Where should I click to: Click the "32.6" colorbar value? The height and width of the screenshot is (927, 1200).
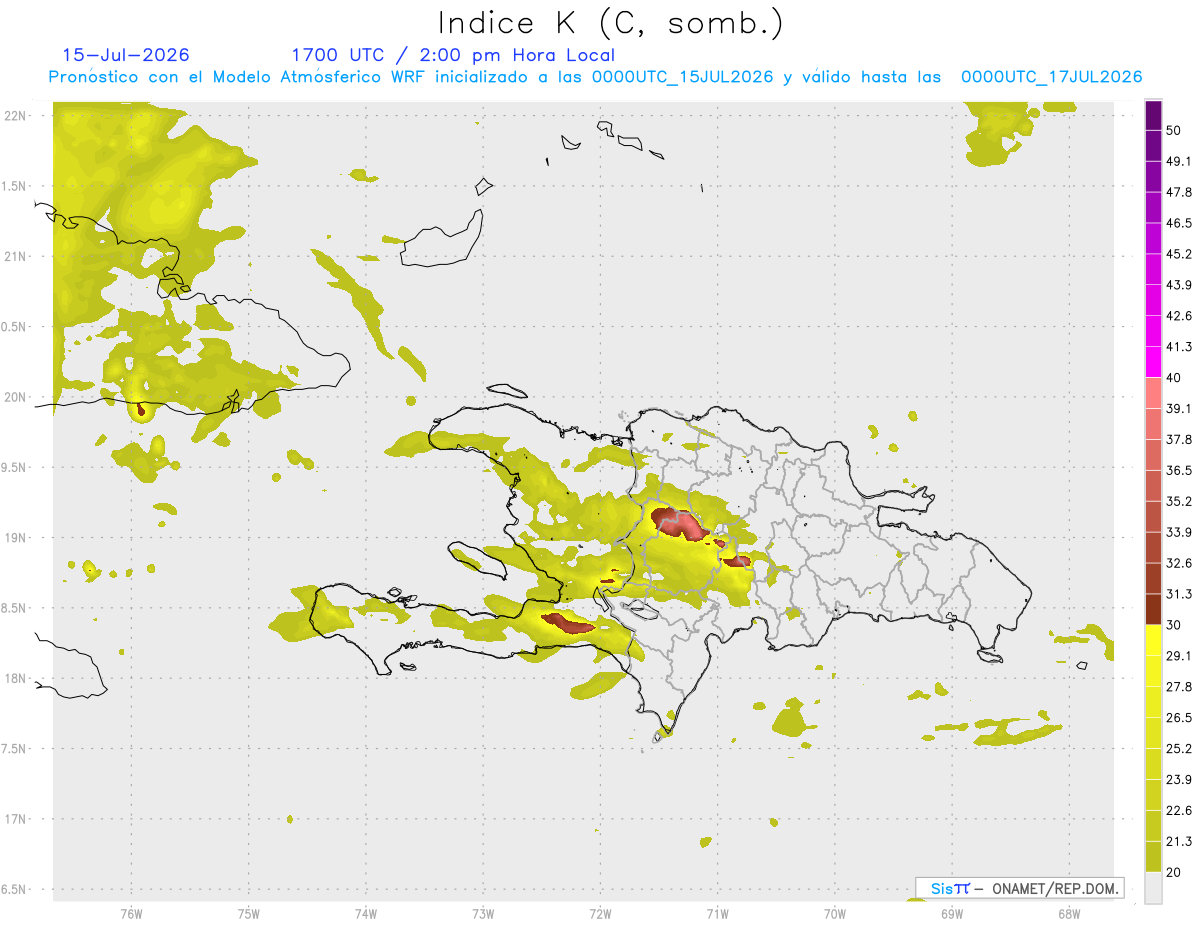1180,563
